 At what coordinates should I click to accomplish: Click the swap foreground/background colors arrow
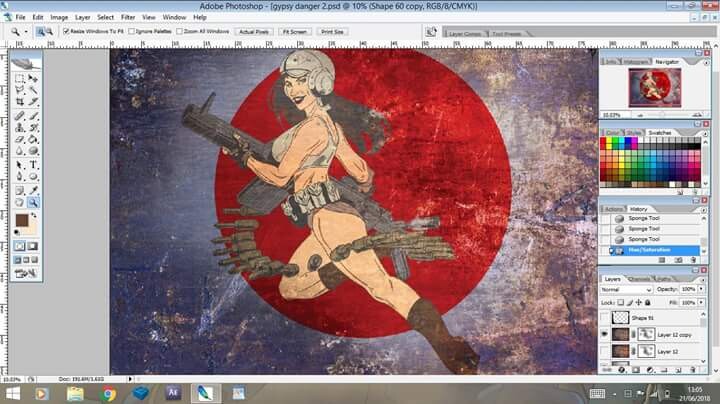coord(34,215)
